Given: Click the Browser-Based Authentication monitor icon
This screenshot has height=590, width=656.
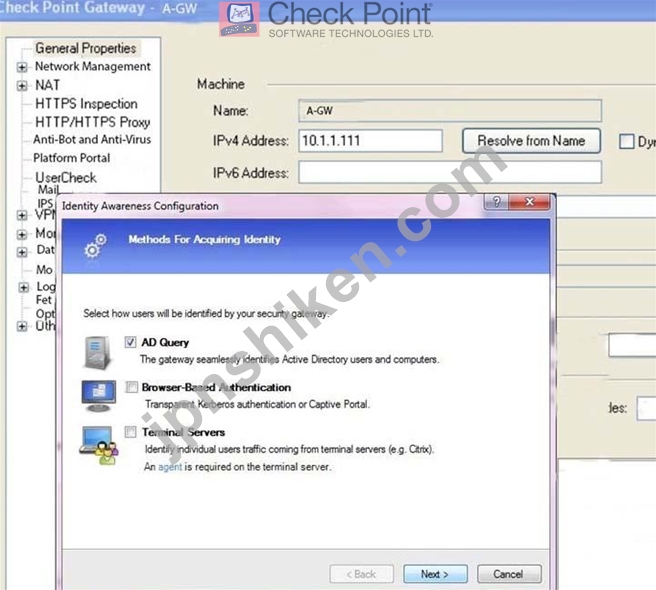Looking at the screenshot, I should click(x=98, y=395).
